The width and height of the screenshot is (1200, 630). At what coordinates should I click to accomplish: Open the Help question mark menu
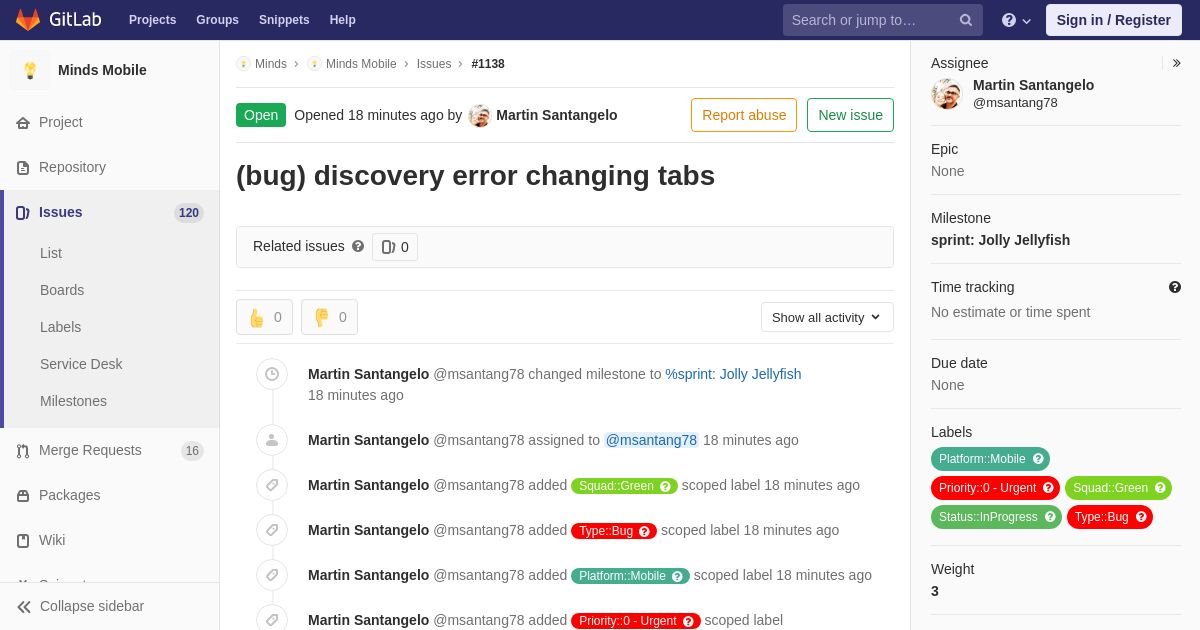1016,20
